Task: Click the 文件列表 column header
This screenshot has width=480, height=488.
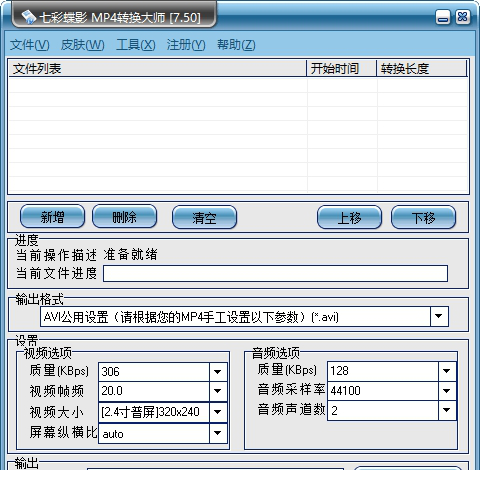Action: point(157,68)
